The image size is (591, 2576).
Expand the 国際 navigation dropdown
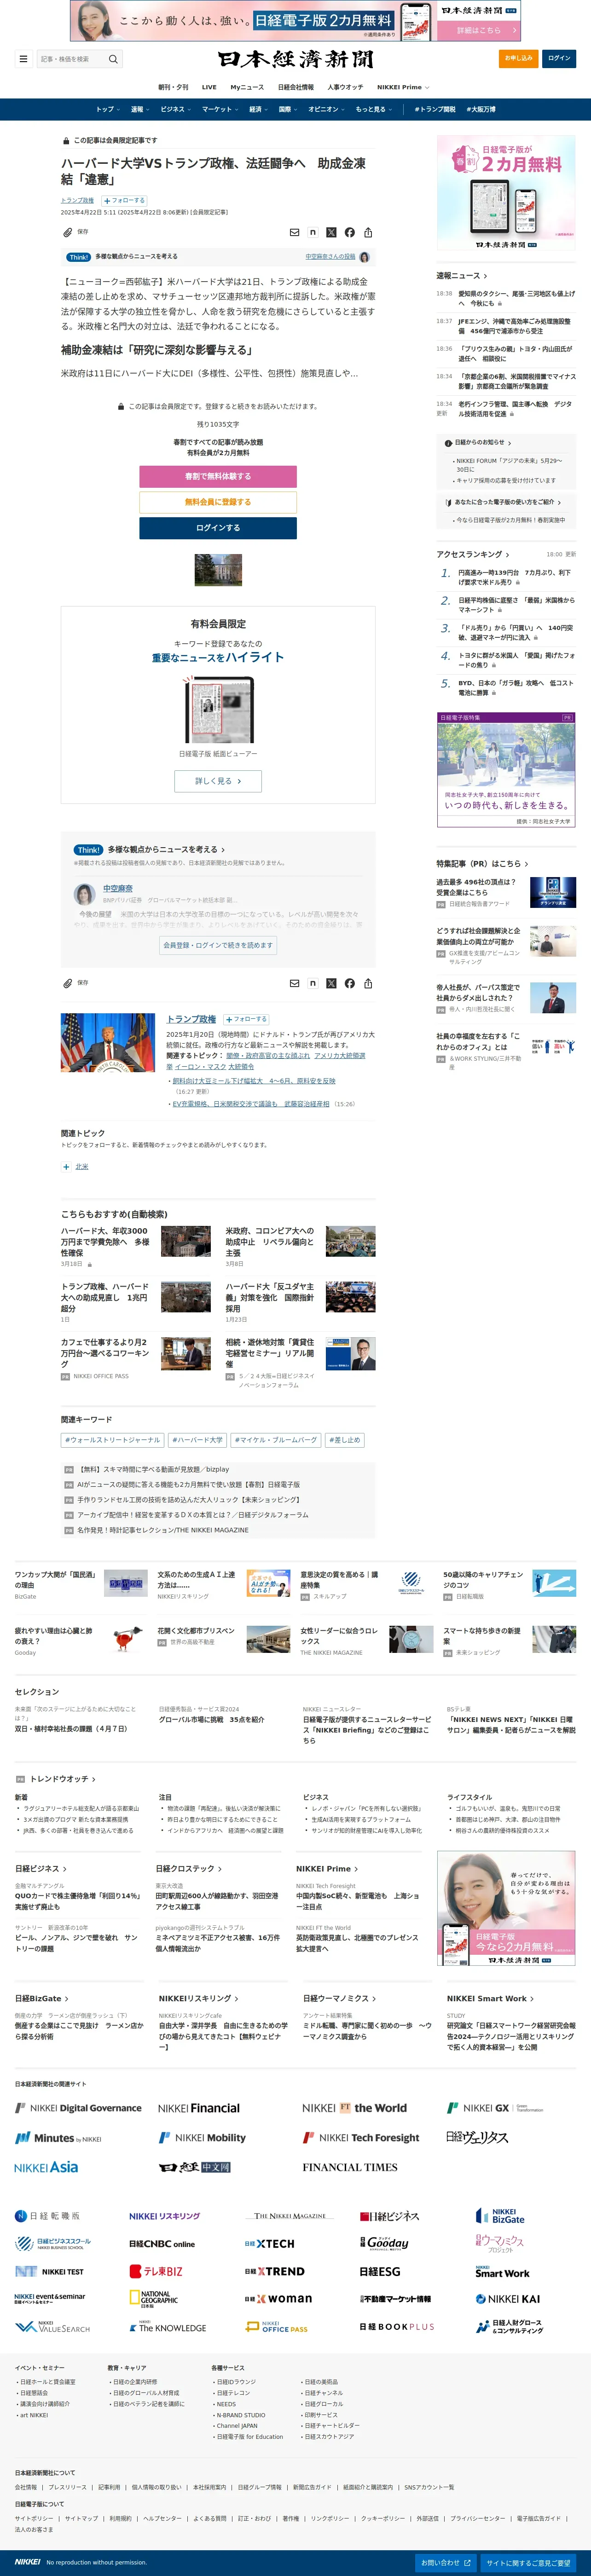[x=288, y=109]
